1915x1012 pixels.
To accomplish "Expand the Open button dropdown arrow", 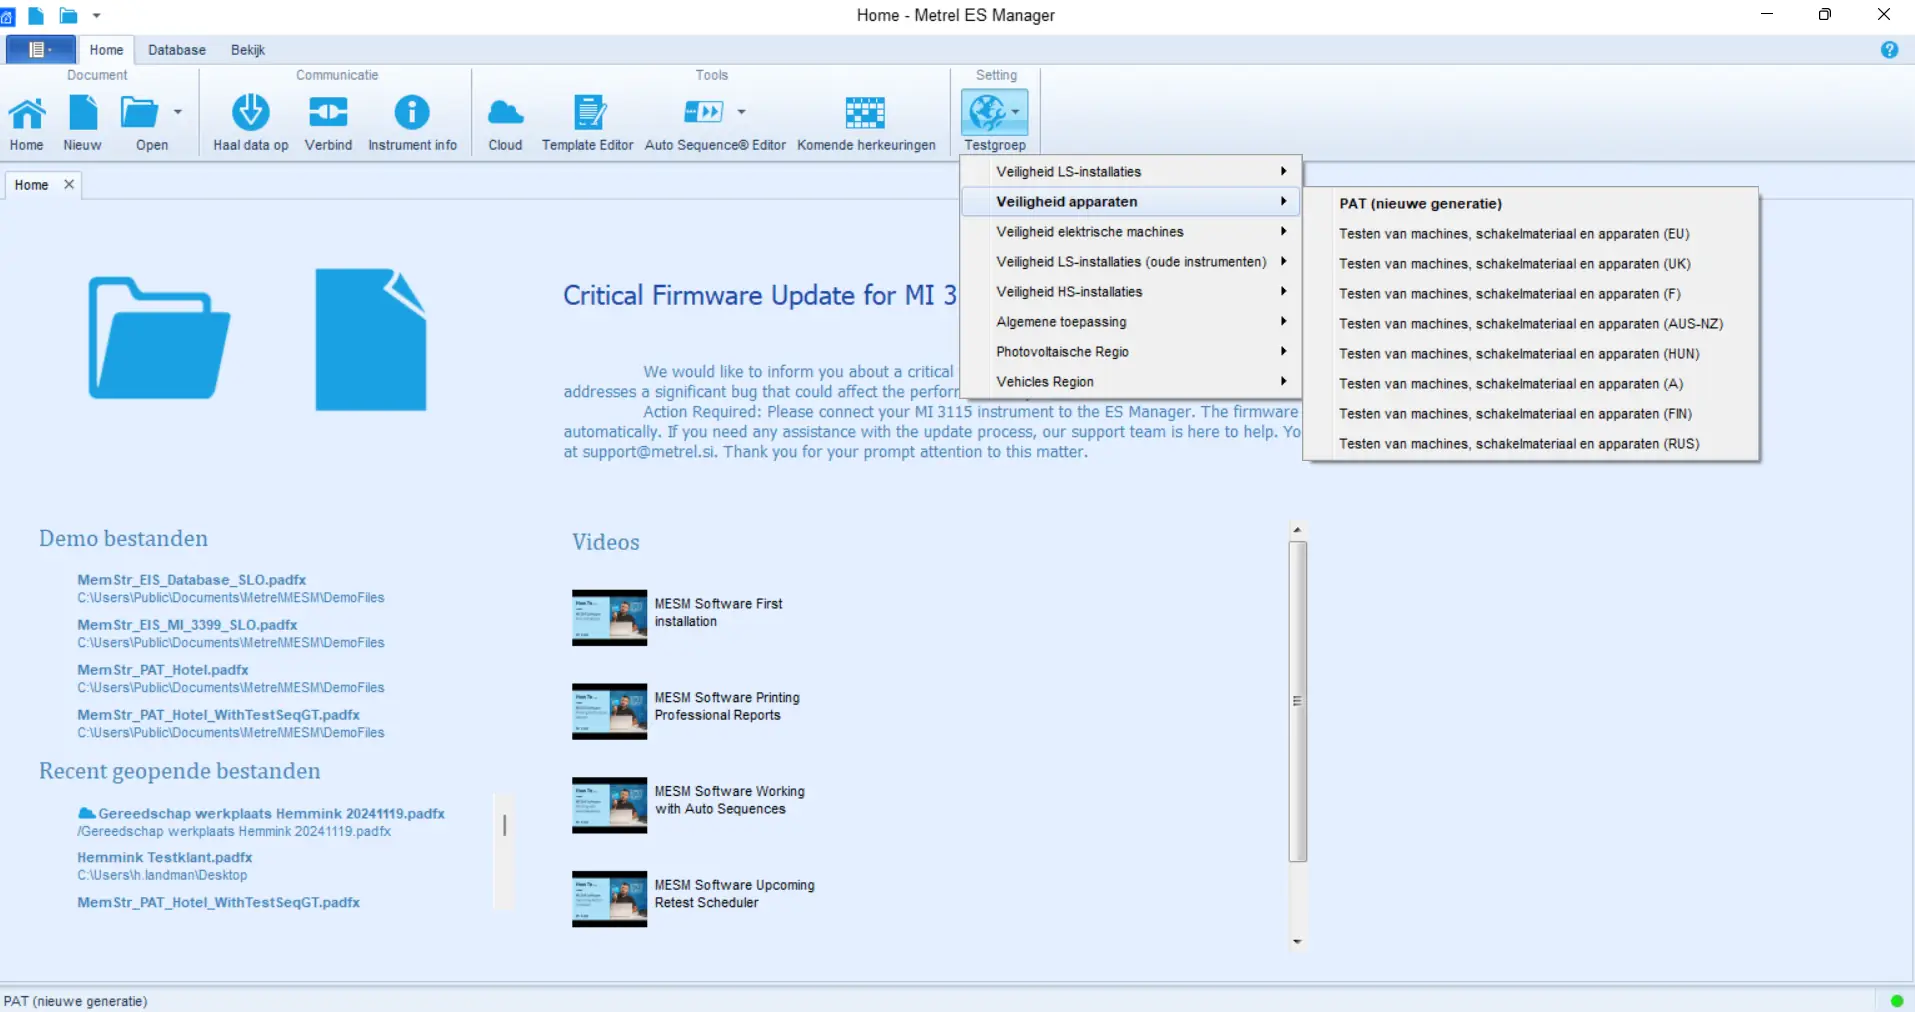I will pyautogui.click(x=178, y=112).
